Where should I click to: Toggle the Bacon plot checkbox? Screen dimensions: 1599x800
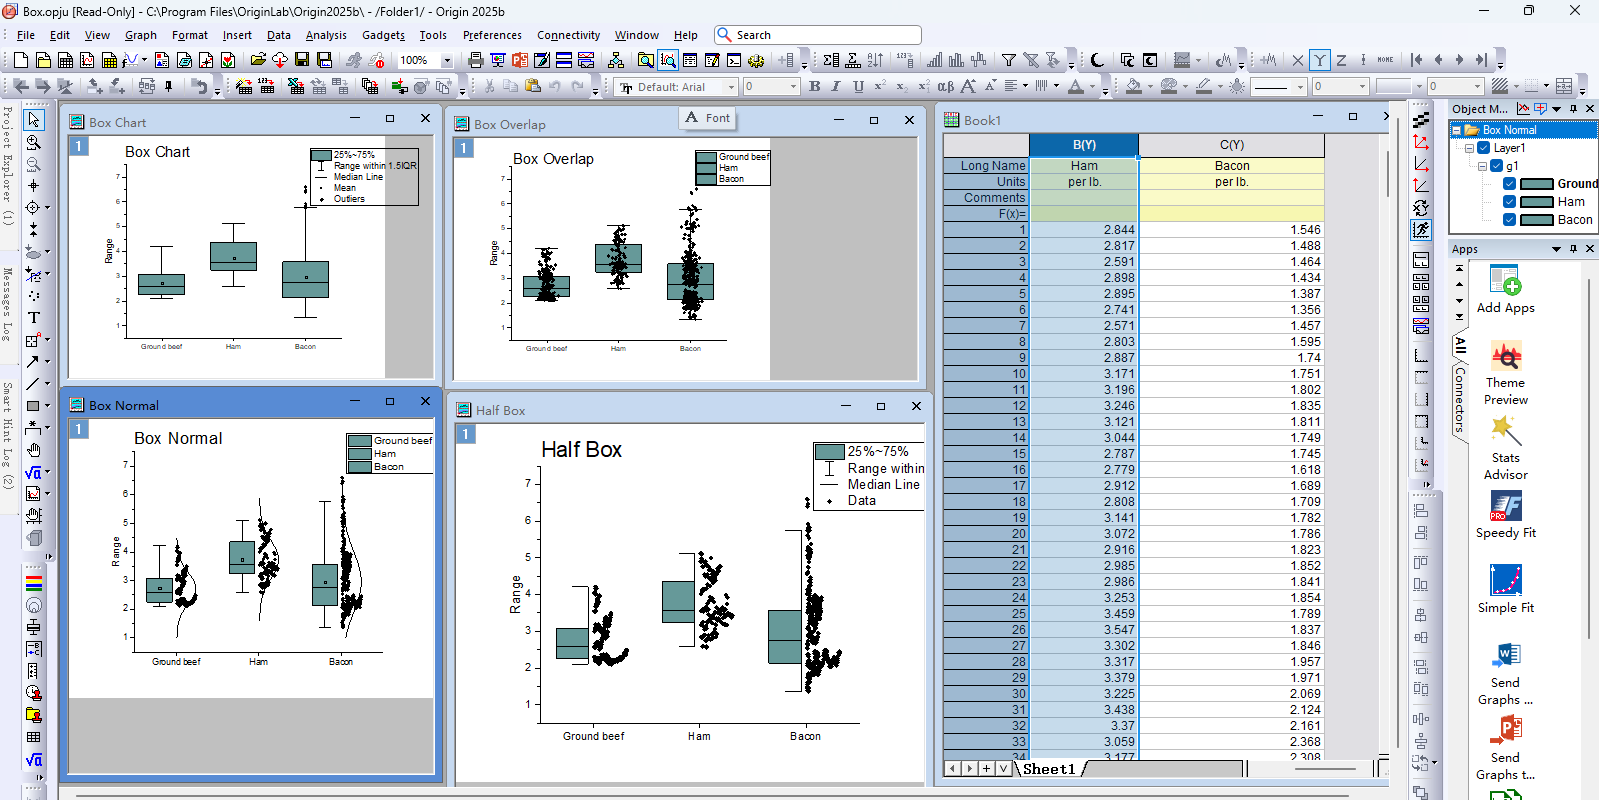click(x=1509, y=220)
